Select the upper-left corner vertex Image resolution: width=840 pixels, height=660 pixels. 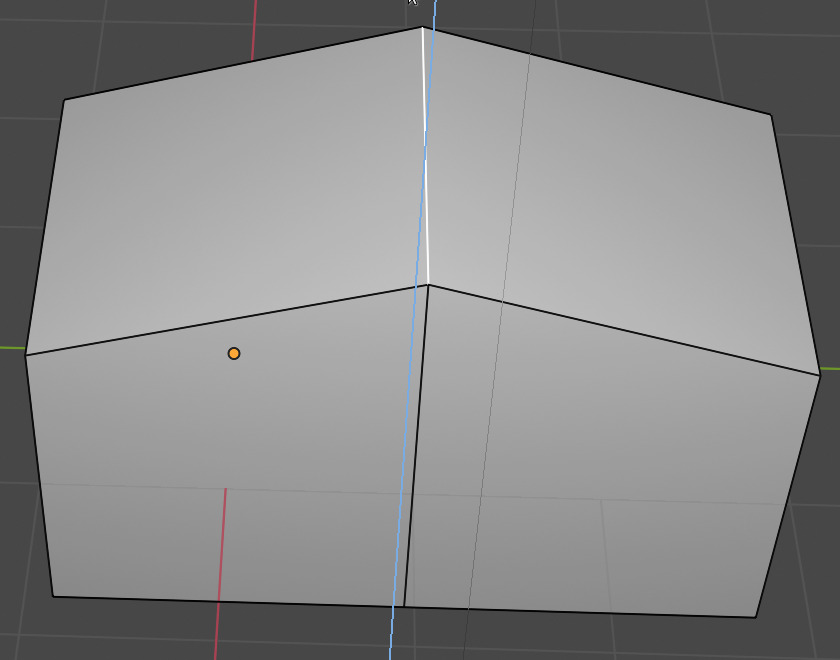coord(65,100)
